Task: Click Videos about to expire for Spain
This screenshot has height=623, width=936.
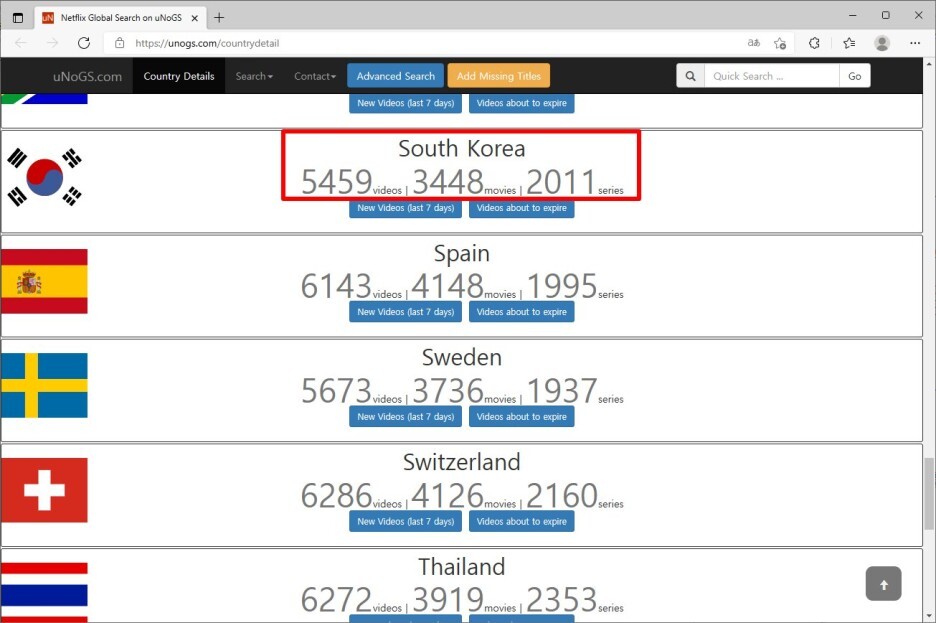Action: (522, 312)
